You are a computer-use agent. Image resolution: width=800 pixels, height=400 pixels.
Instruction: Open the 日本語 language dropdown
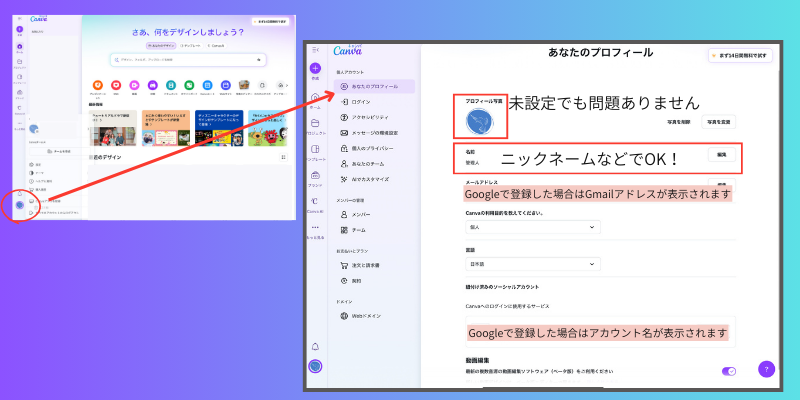click(x=533, y=264)
